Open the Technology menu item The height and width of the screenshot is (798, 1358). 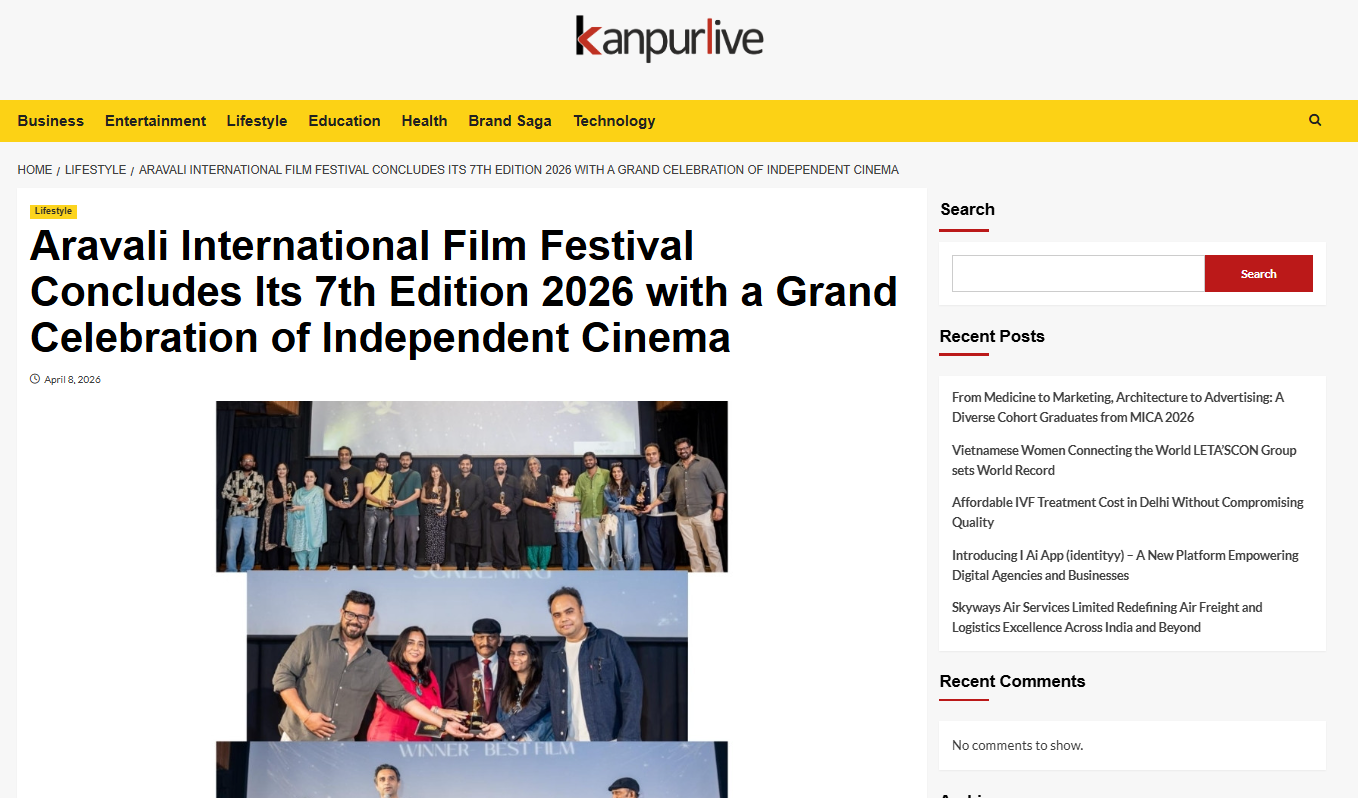point(614,121)
